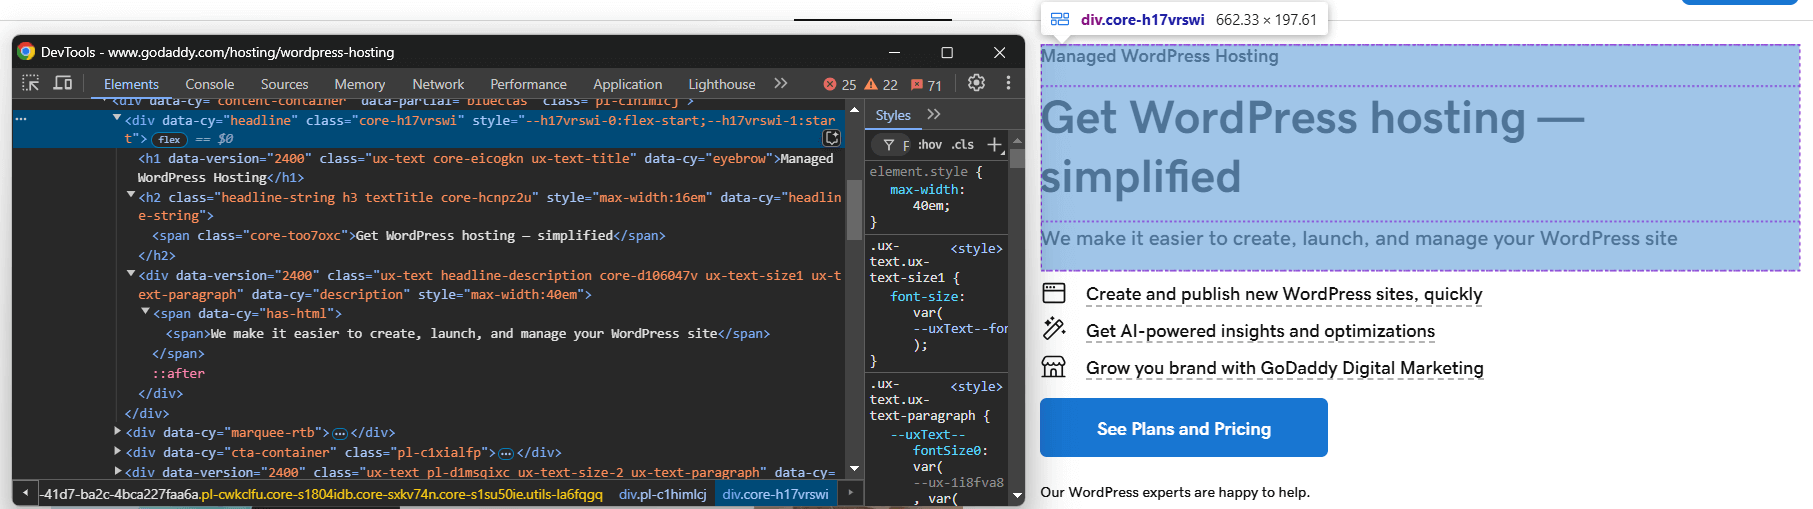The height and width of the screenshot is (509, 1813).
Task: Select div.pl-c1himlcj in the breadcrumb bar
Action: 662,494
